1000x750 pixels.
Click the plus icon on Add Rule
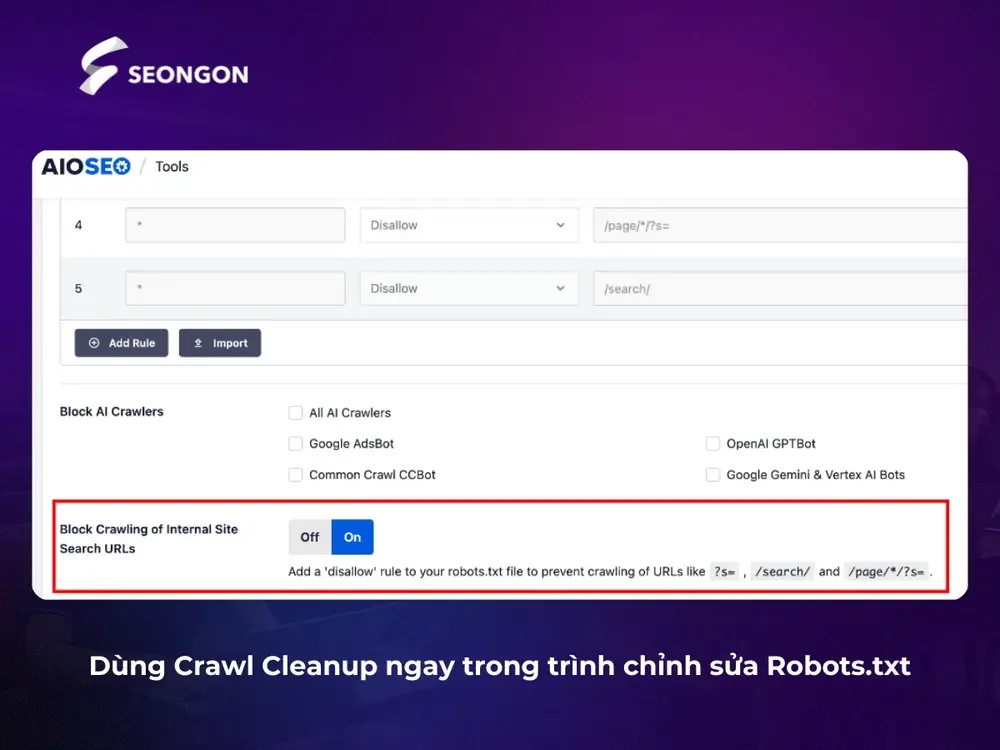(x=94, y=343)
